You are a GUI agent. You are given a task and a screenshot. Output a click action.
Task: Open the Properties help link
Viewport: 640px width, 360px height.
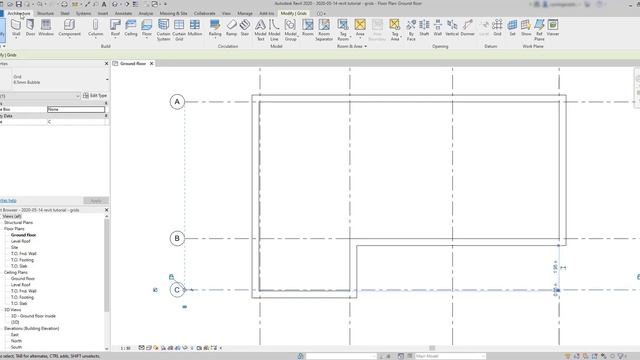point(8,200)
